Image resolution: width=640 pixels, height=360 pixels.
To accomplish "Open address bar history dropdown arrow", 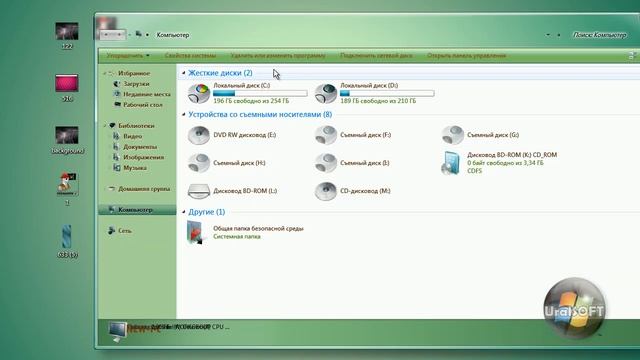I will click(x=548, y=35).
